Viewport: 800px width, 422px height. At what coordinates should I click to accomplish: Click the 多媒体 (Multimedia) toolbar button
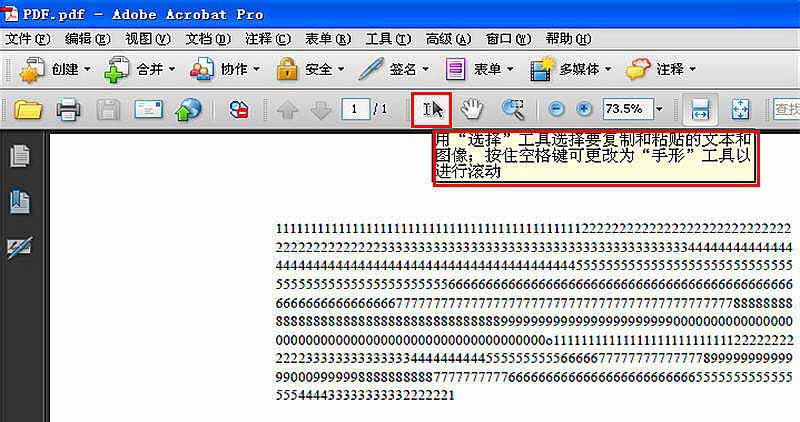click(x=565, y=69)
